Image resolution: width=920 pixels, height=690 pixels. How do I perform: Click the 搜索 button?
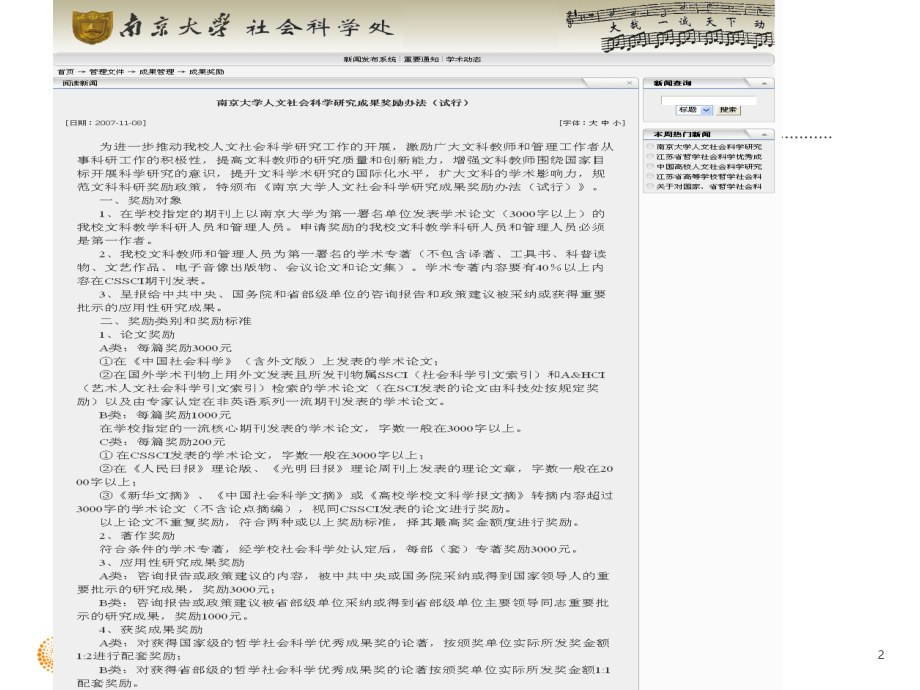[728, 110]
